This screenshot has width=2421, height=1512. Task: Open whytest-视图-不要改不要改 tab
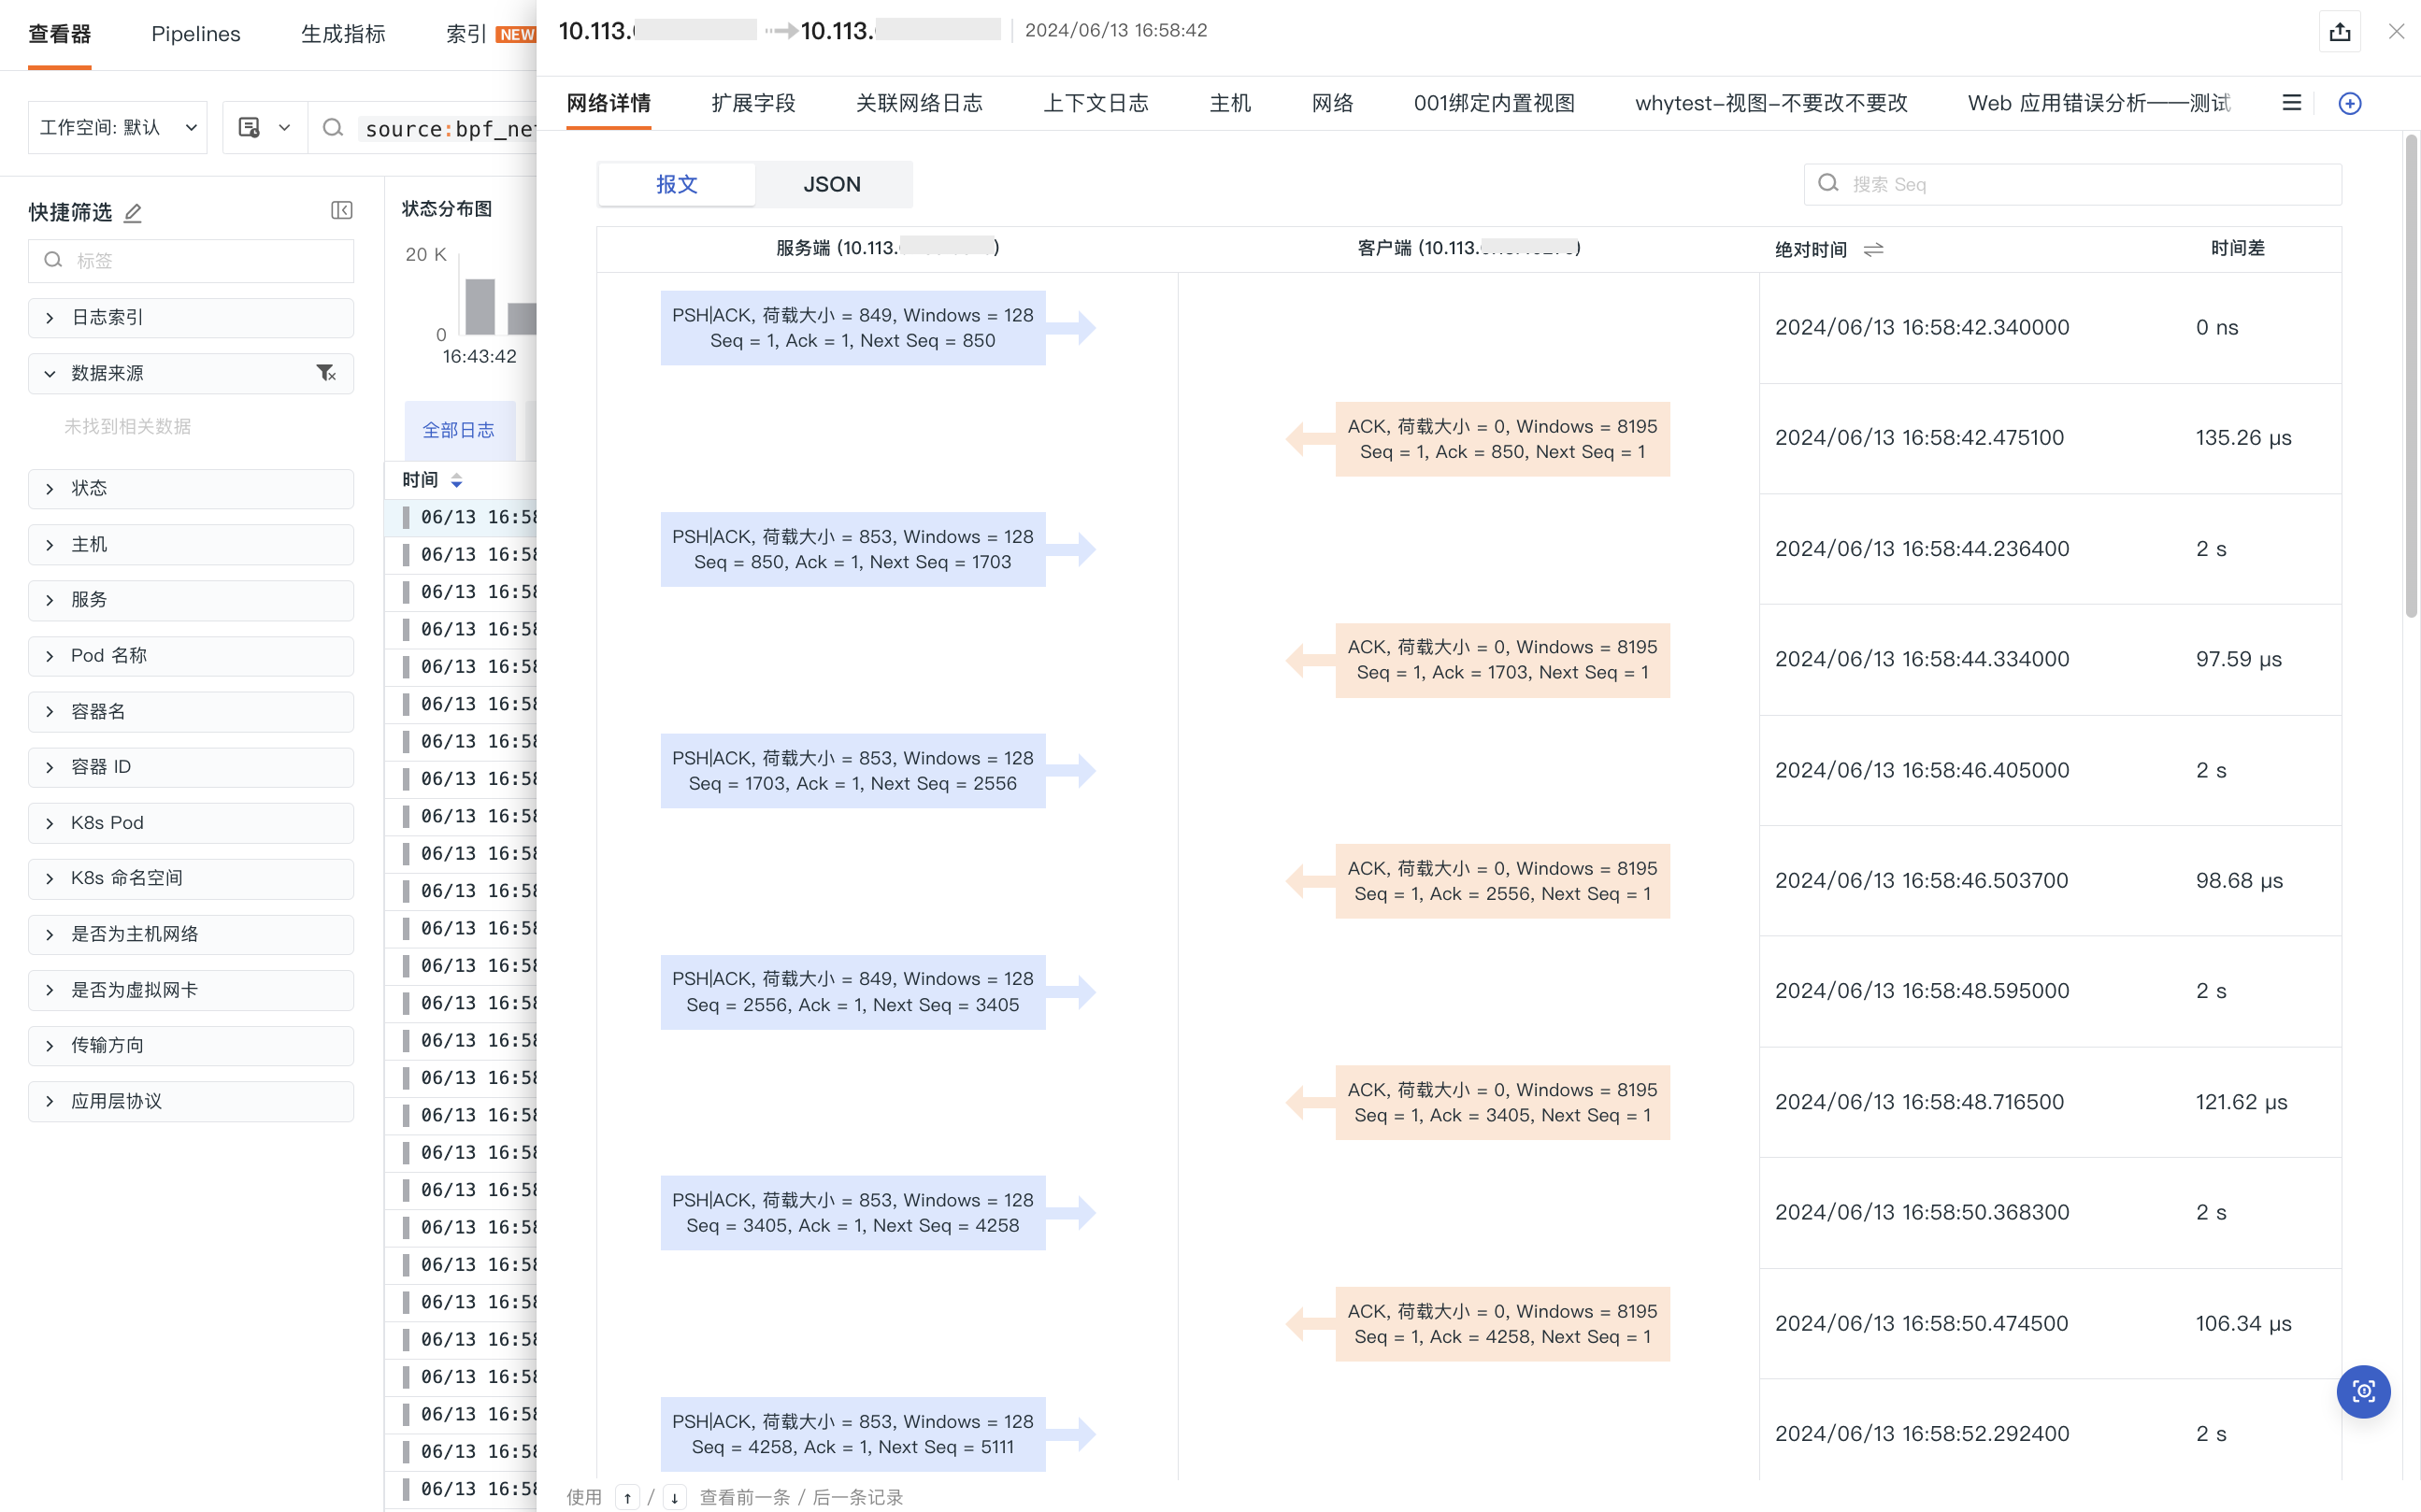[1771, 103]
